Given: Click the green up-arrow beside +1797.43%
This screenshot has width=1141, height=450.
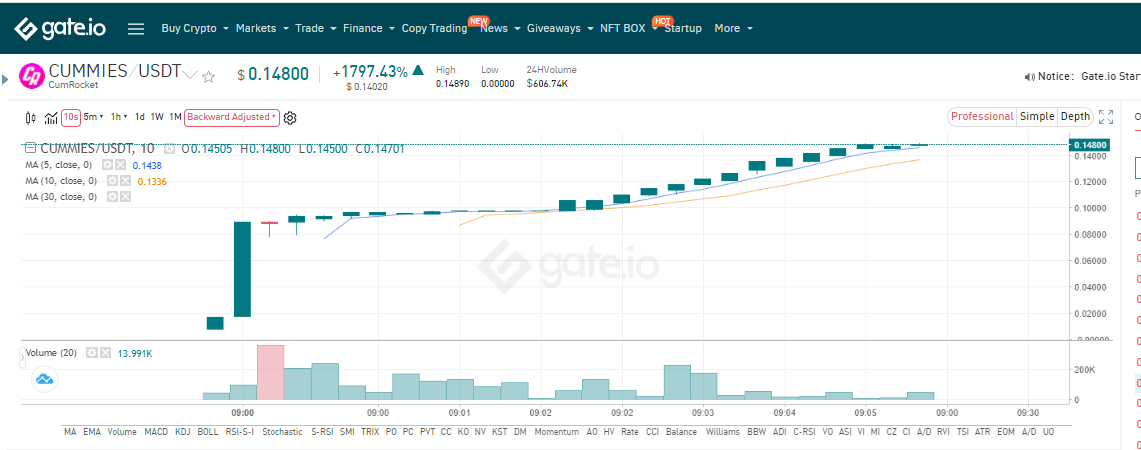Looking at the screenshot, I should [418, 71].
